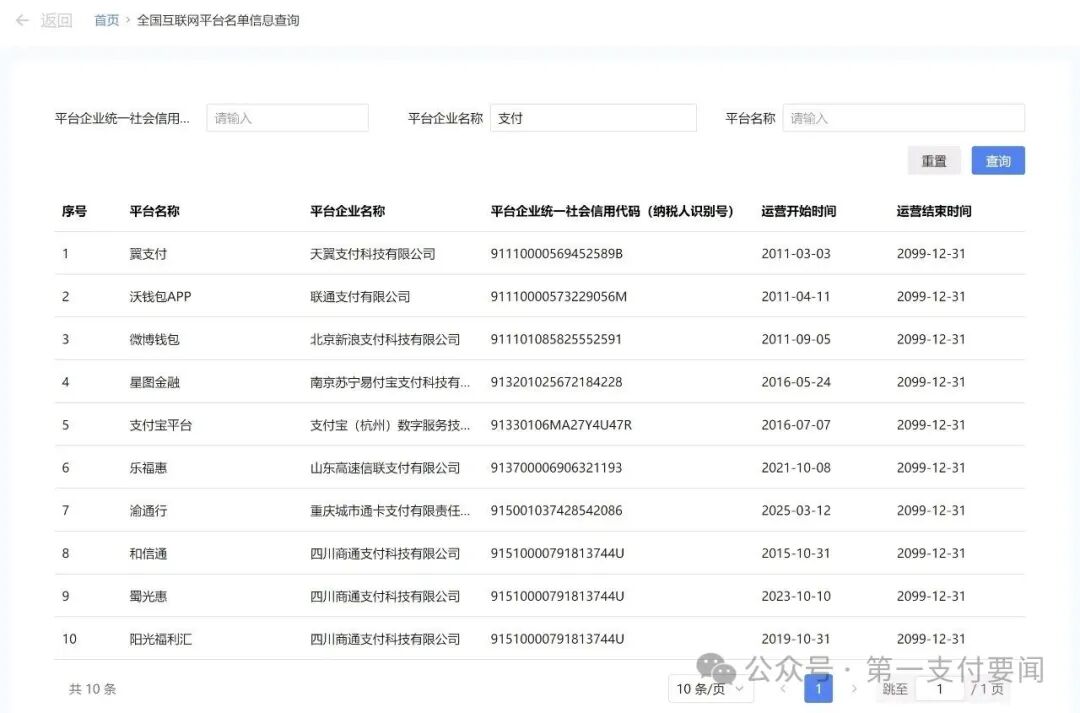
Task: Click the 重置 (Reset) button
Action: point(933,160)
